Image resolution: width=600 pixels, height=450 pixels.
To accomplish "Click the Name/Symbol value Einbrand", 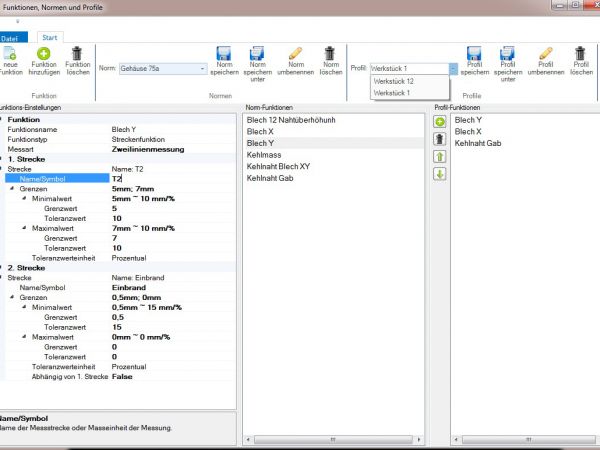I will click(x=129, y=287).
